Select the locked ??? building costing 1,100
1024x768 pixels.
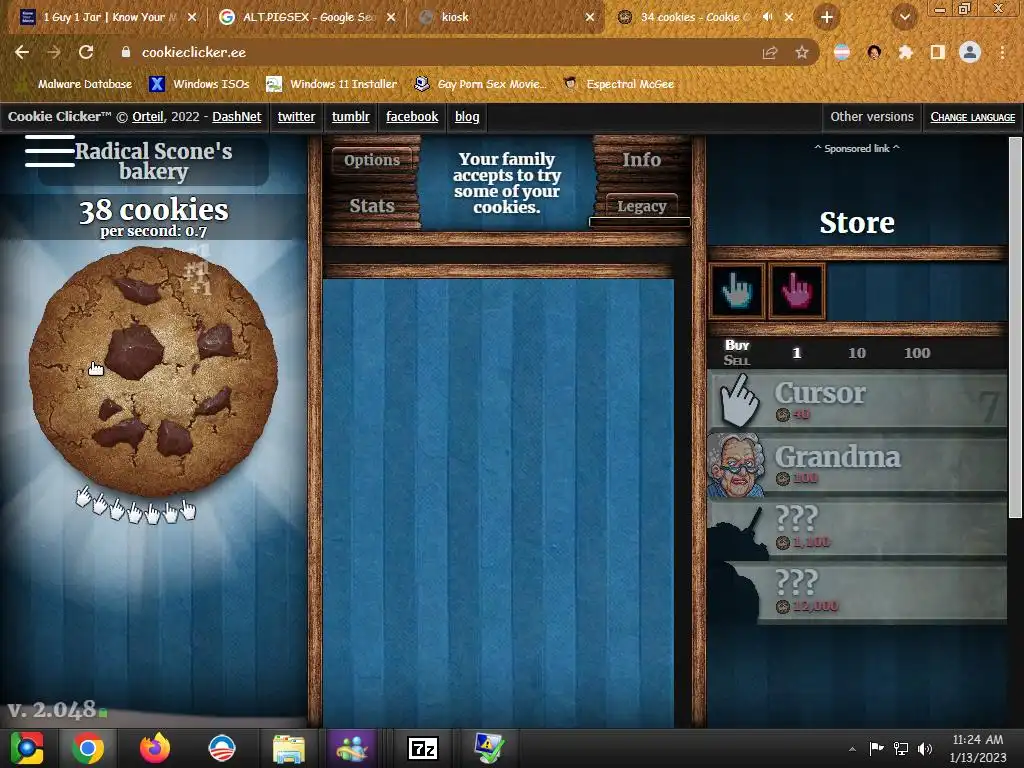click(x=857, y=528)
